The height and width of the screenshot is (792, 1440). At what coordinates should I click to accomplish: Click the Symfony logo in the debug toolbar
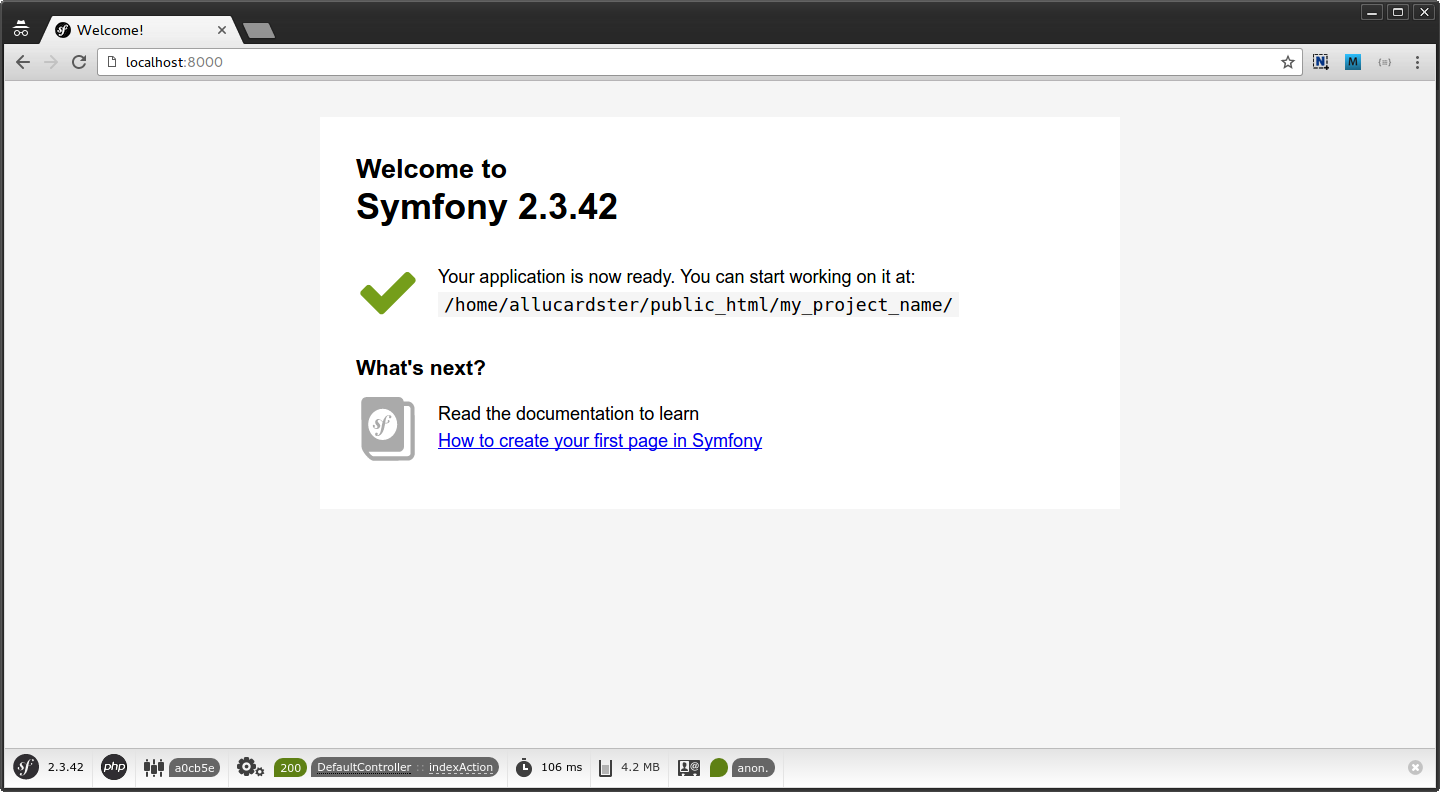pyautogui.click(x=26, y=767)
